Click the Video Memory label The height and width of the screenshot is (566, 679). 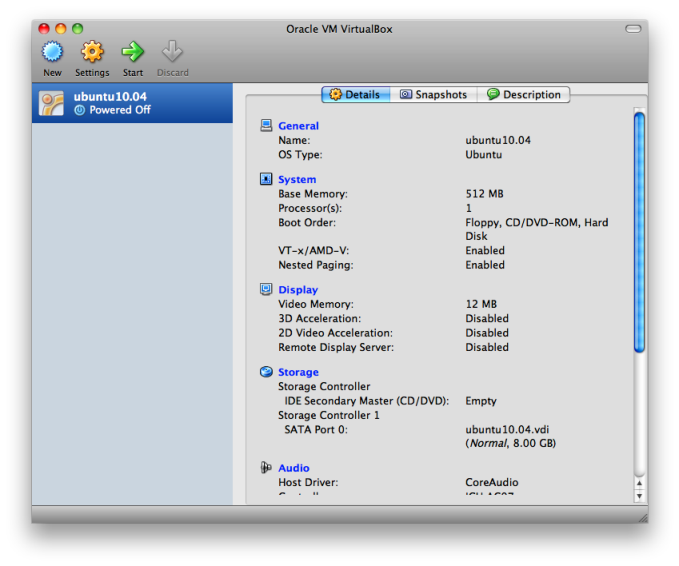coord(316,304)
